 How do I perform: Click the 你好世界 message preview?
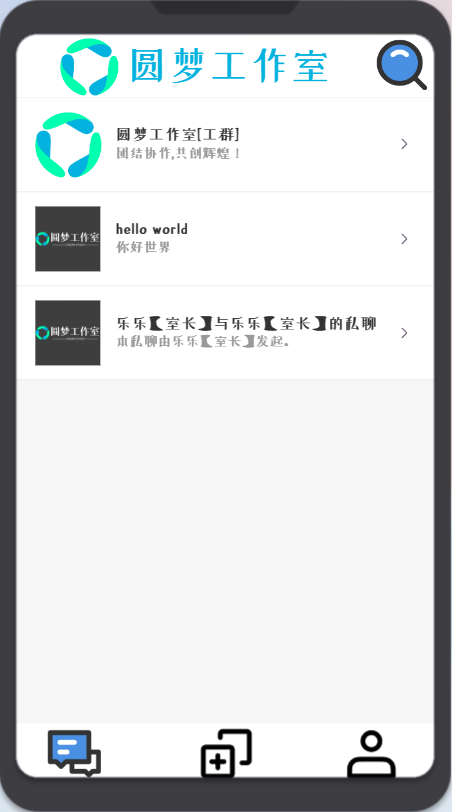[x=143, y=247]
